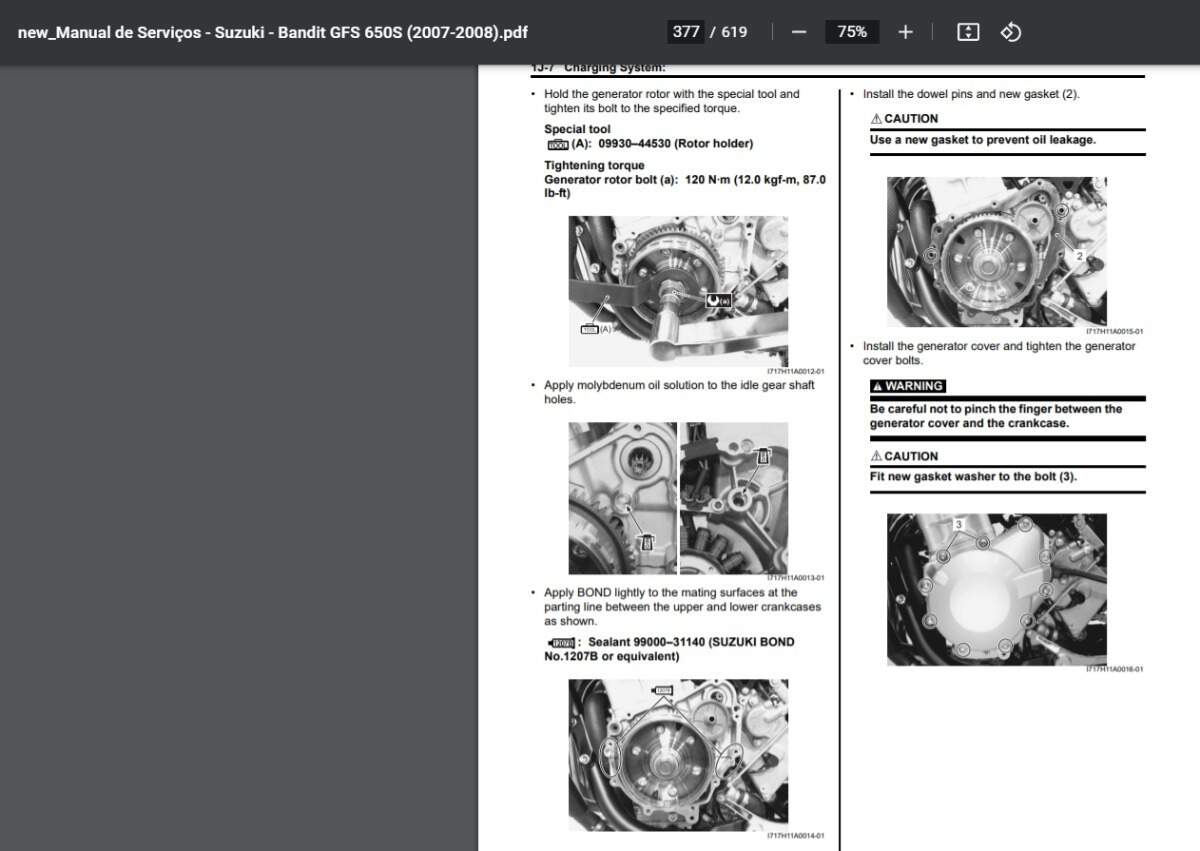Screen dimensions: 1200x851
Task: Click the zoom out minus button
Action: [x=798, y=32]
